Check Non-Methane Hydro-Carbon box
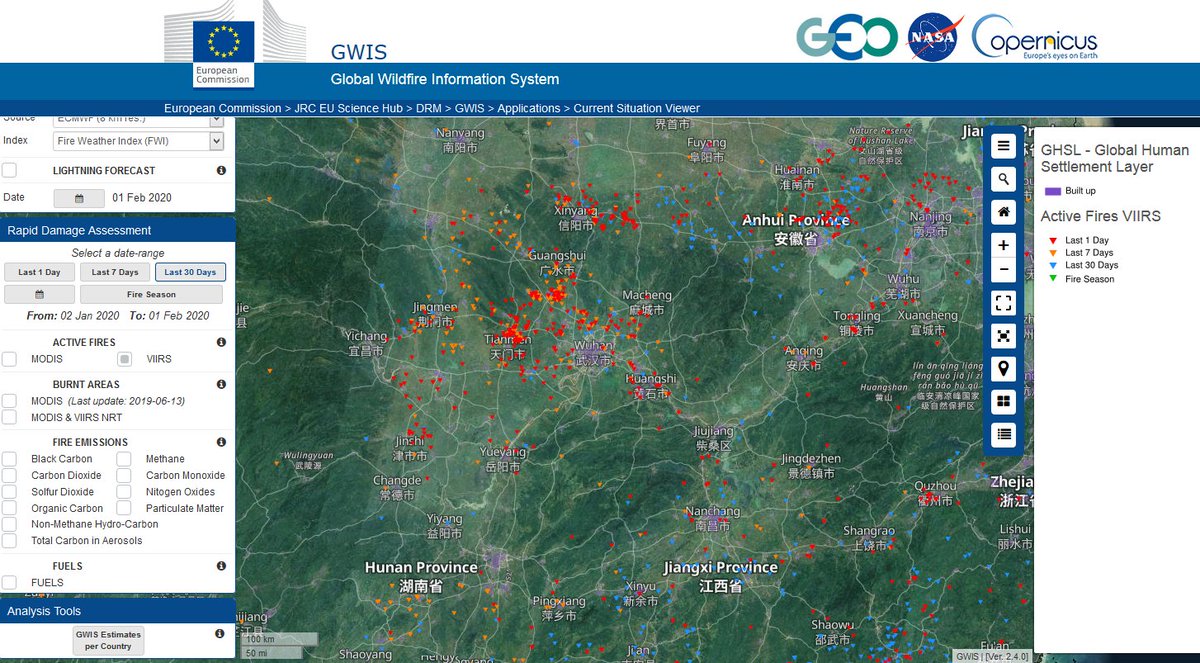 9,524
